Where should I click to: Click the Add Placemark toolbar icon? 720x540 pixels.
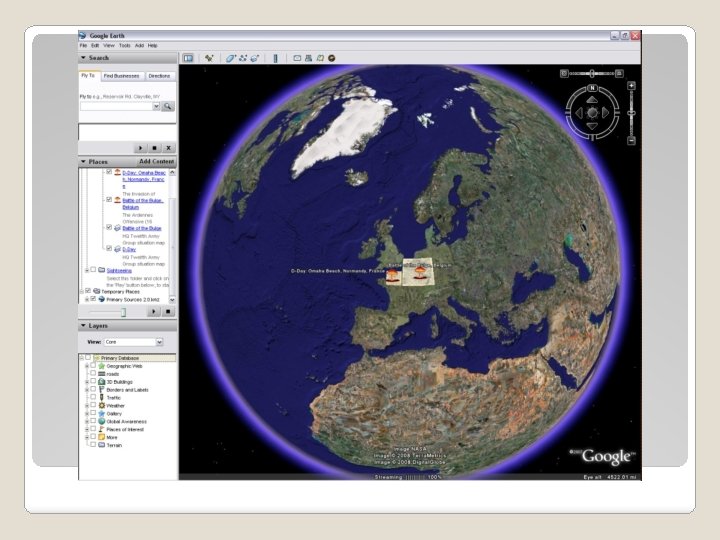click(209, 58)
